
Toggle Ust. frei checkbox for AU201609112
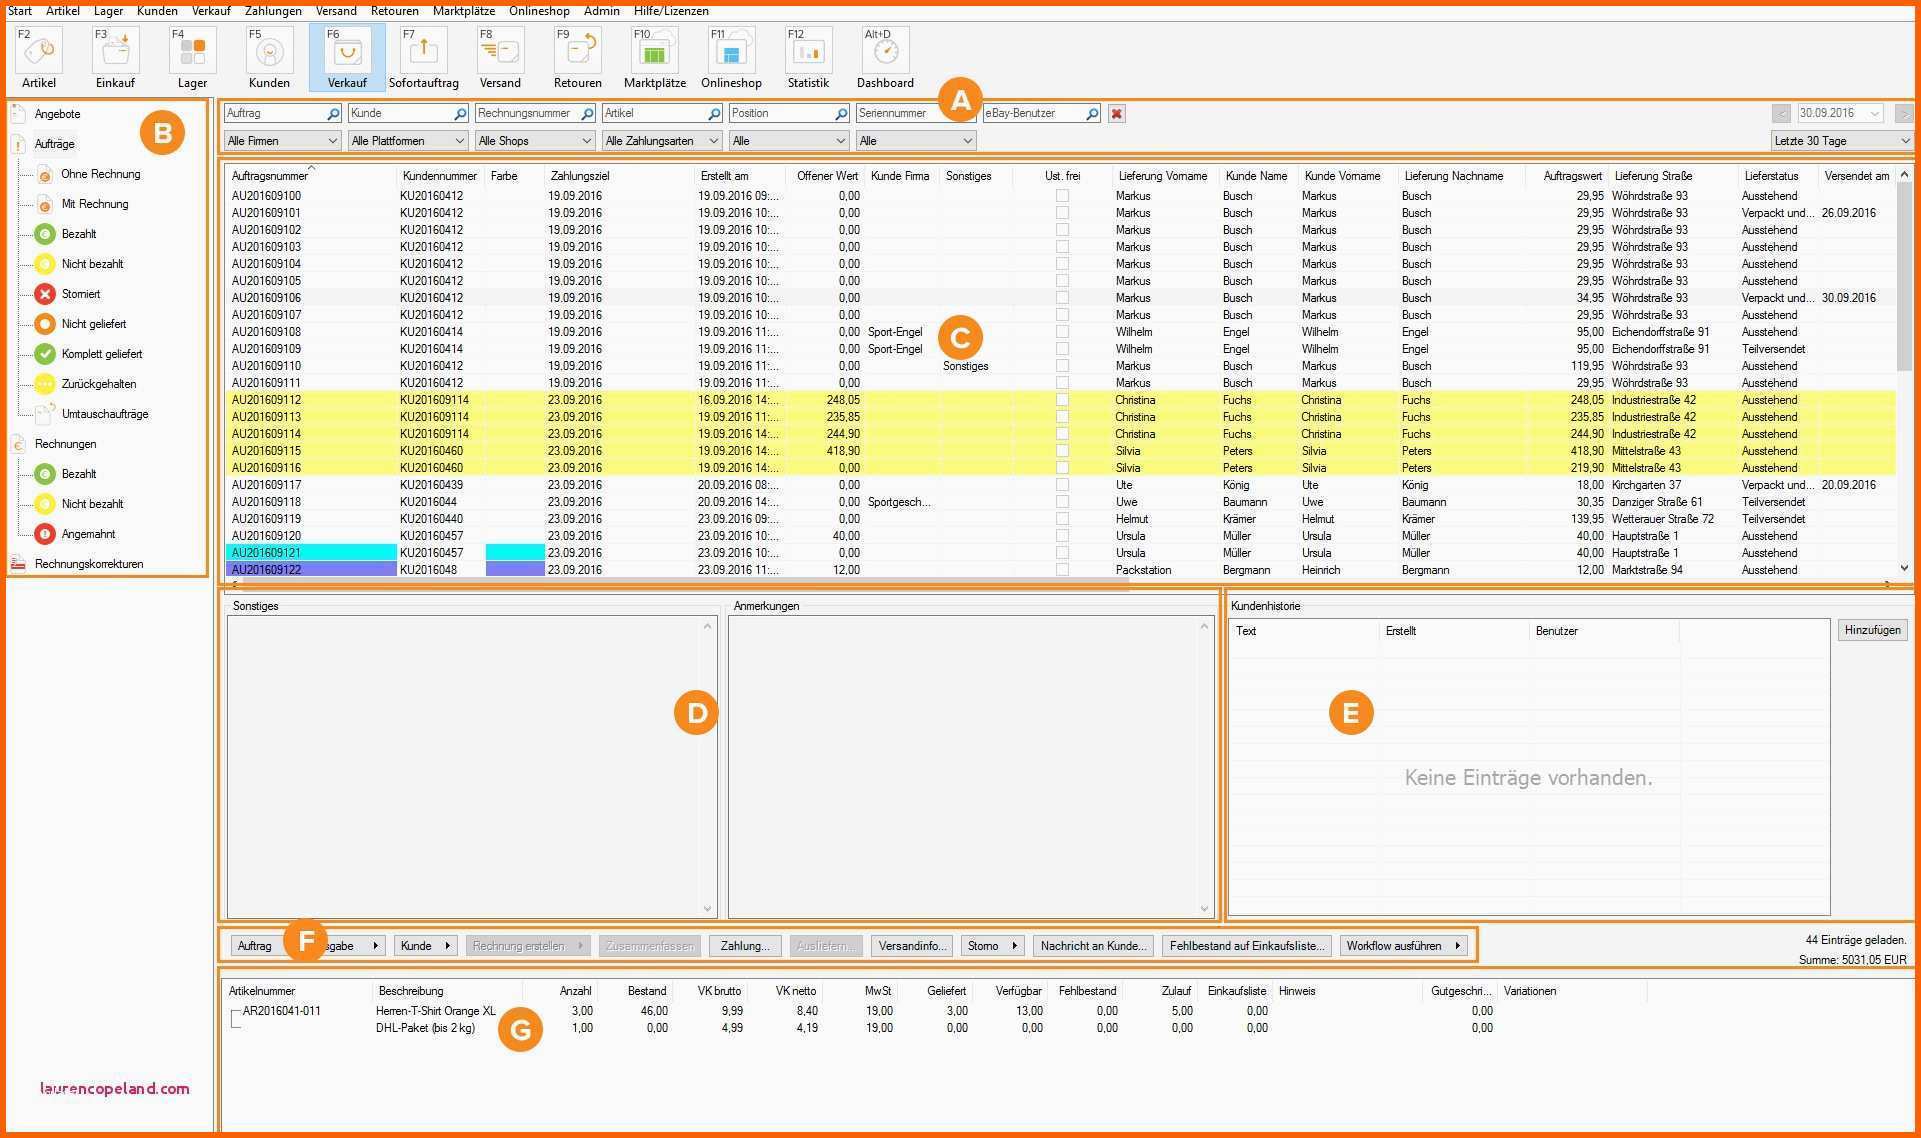coord(1062,400)
